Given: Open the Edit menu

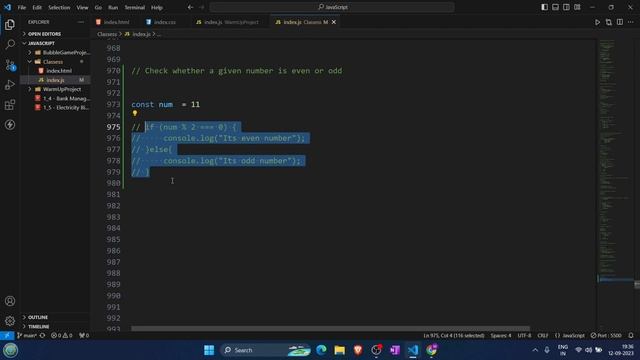Looking at the screenshot, I should tap(37, 7).
